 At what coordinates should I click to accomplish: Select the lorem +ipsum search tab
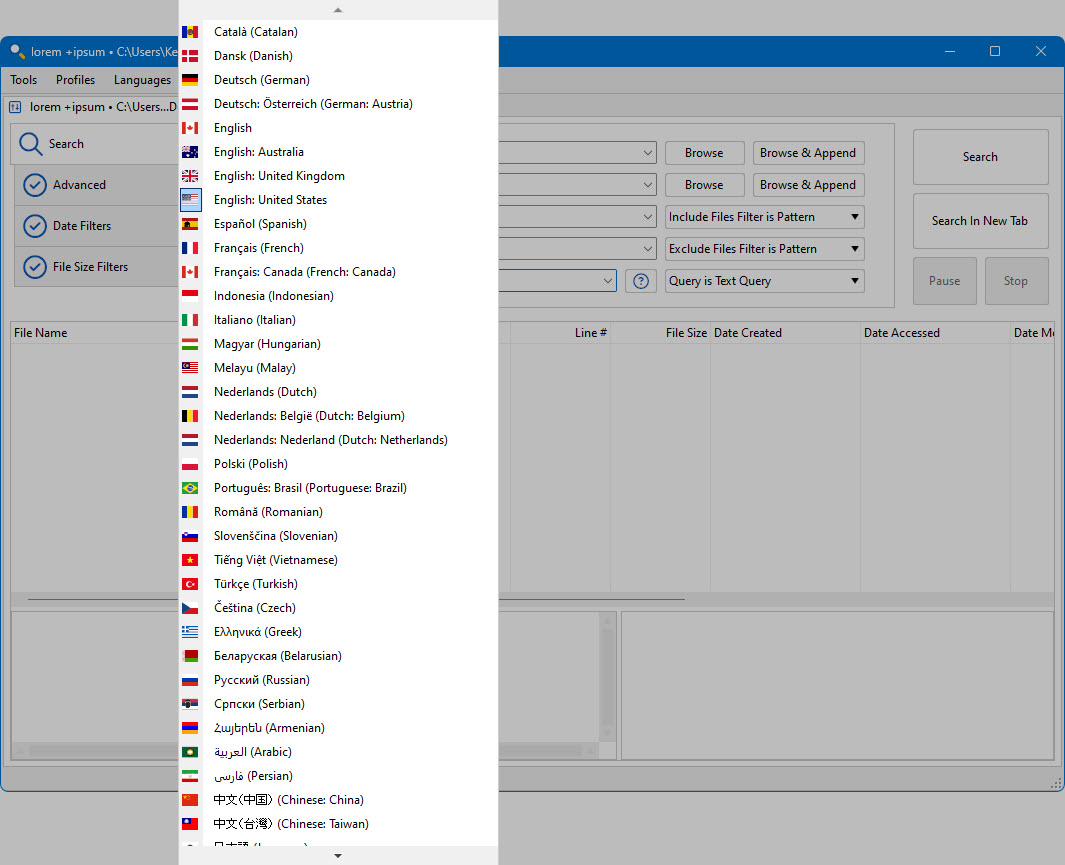pyautogui.click(x=93, y=107)
